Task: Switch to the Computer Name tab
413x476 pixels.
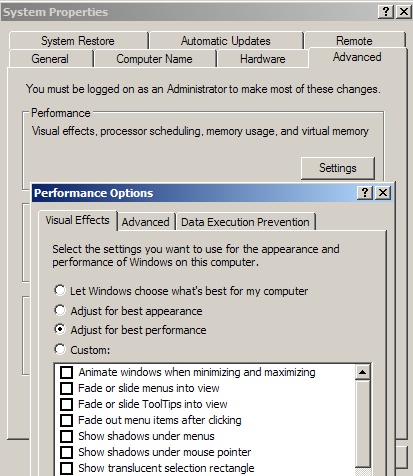Action: click(x=154, y=59)
